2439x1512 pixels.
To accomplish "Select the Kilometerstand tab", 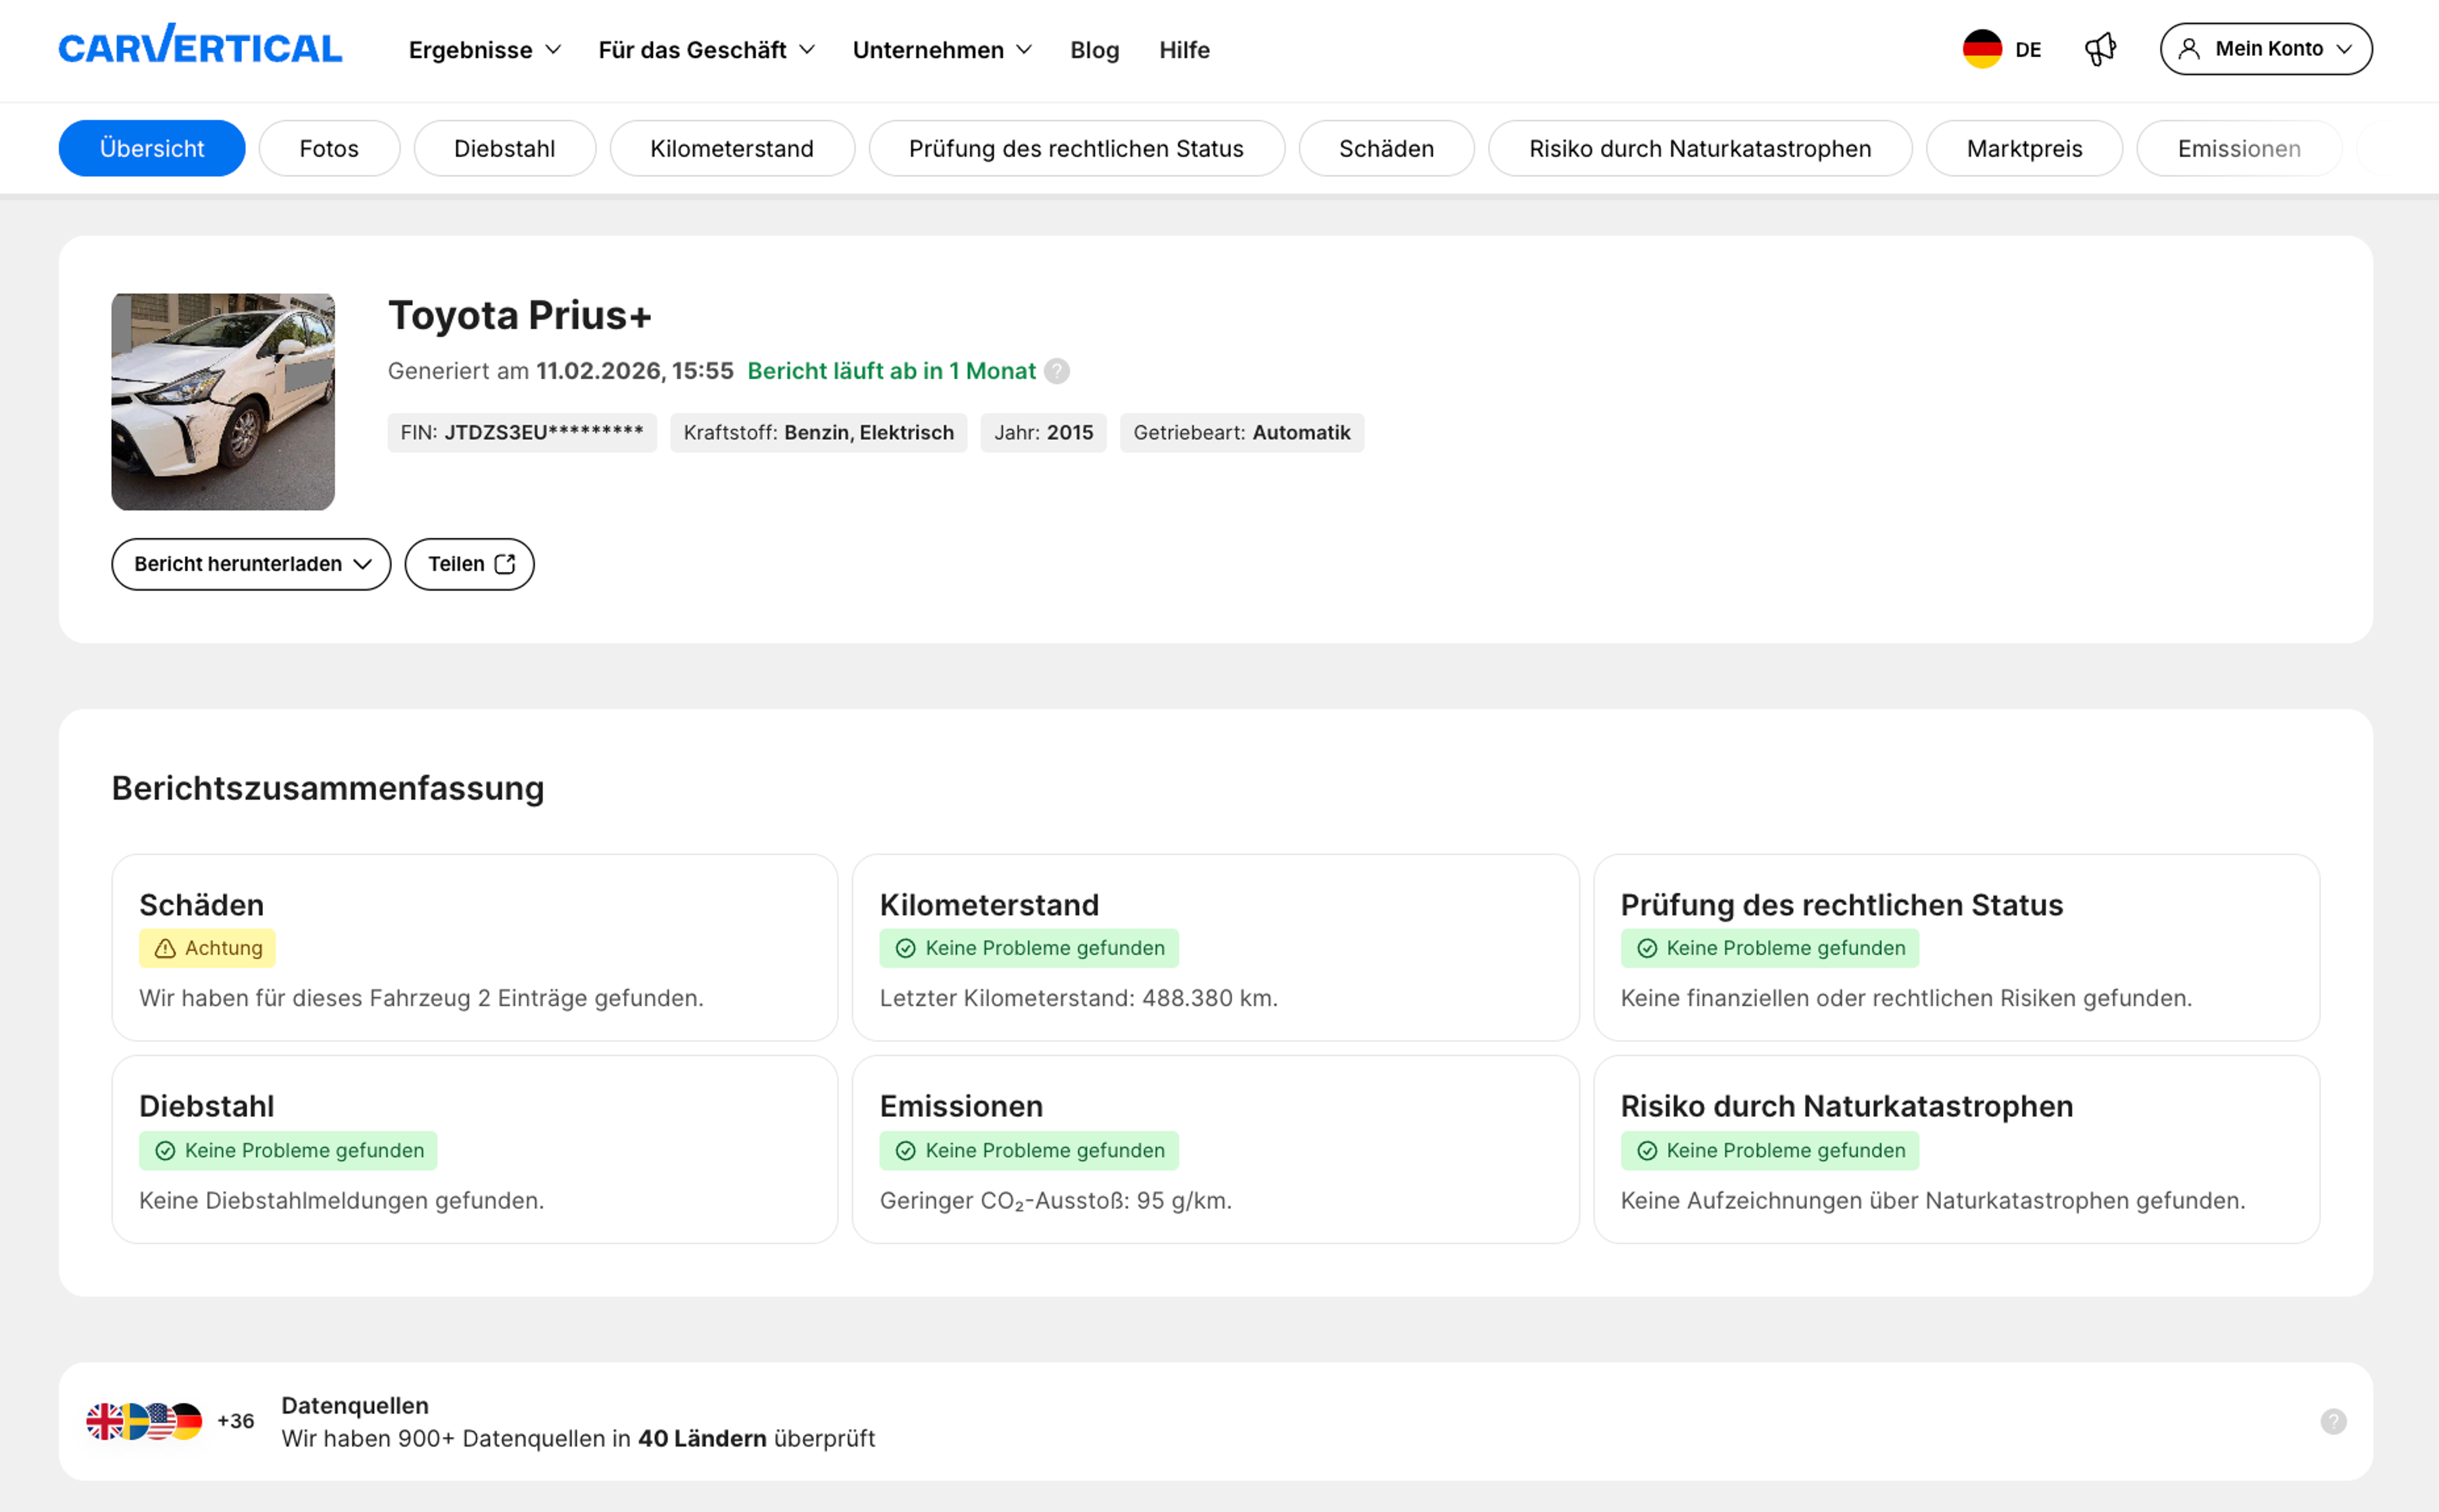I will (731, 148).
